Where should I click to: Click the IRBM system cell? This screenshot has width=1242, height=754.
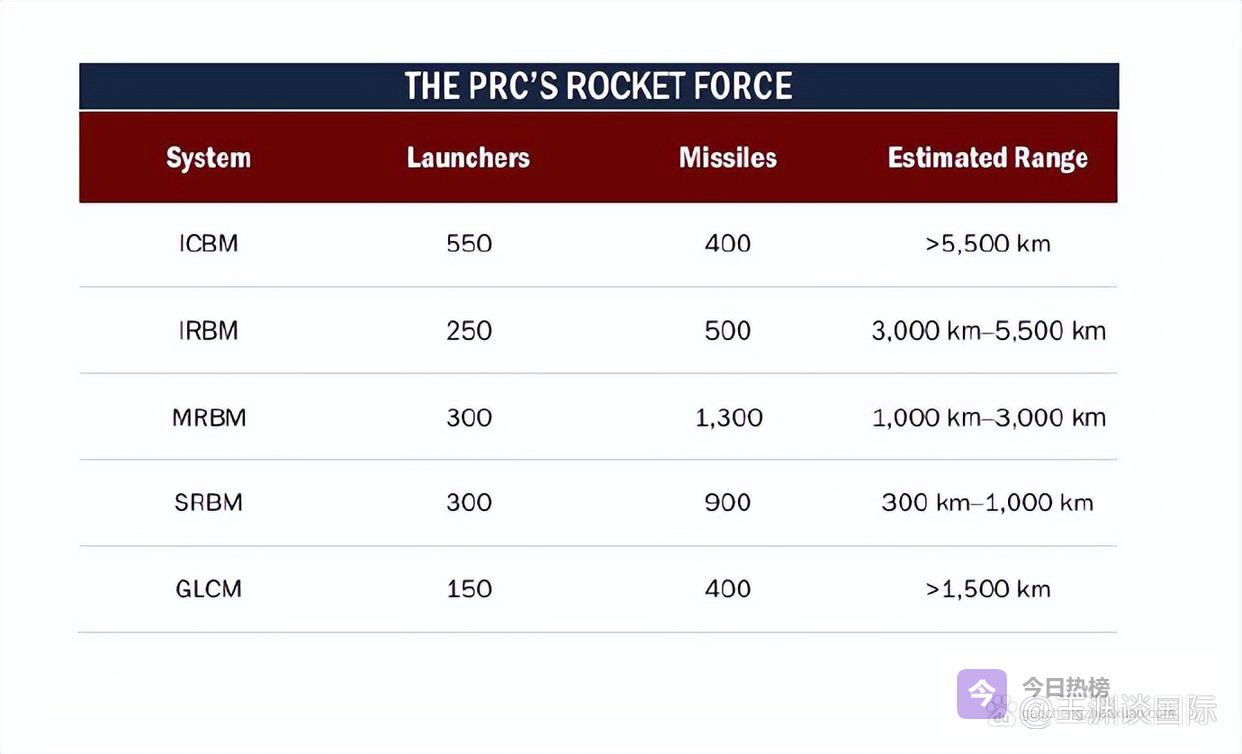coord(208,331)
